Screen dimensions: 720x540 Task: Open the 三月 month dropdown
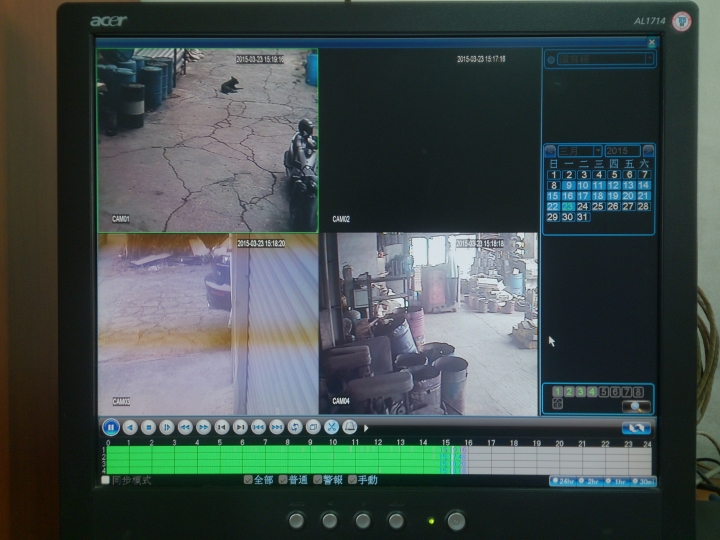(598, 151)
